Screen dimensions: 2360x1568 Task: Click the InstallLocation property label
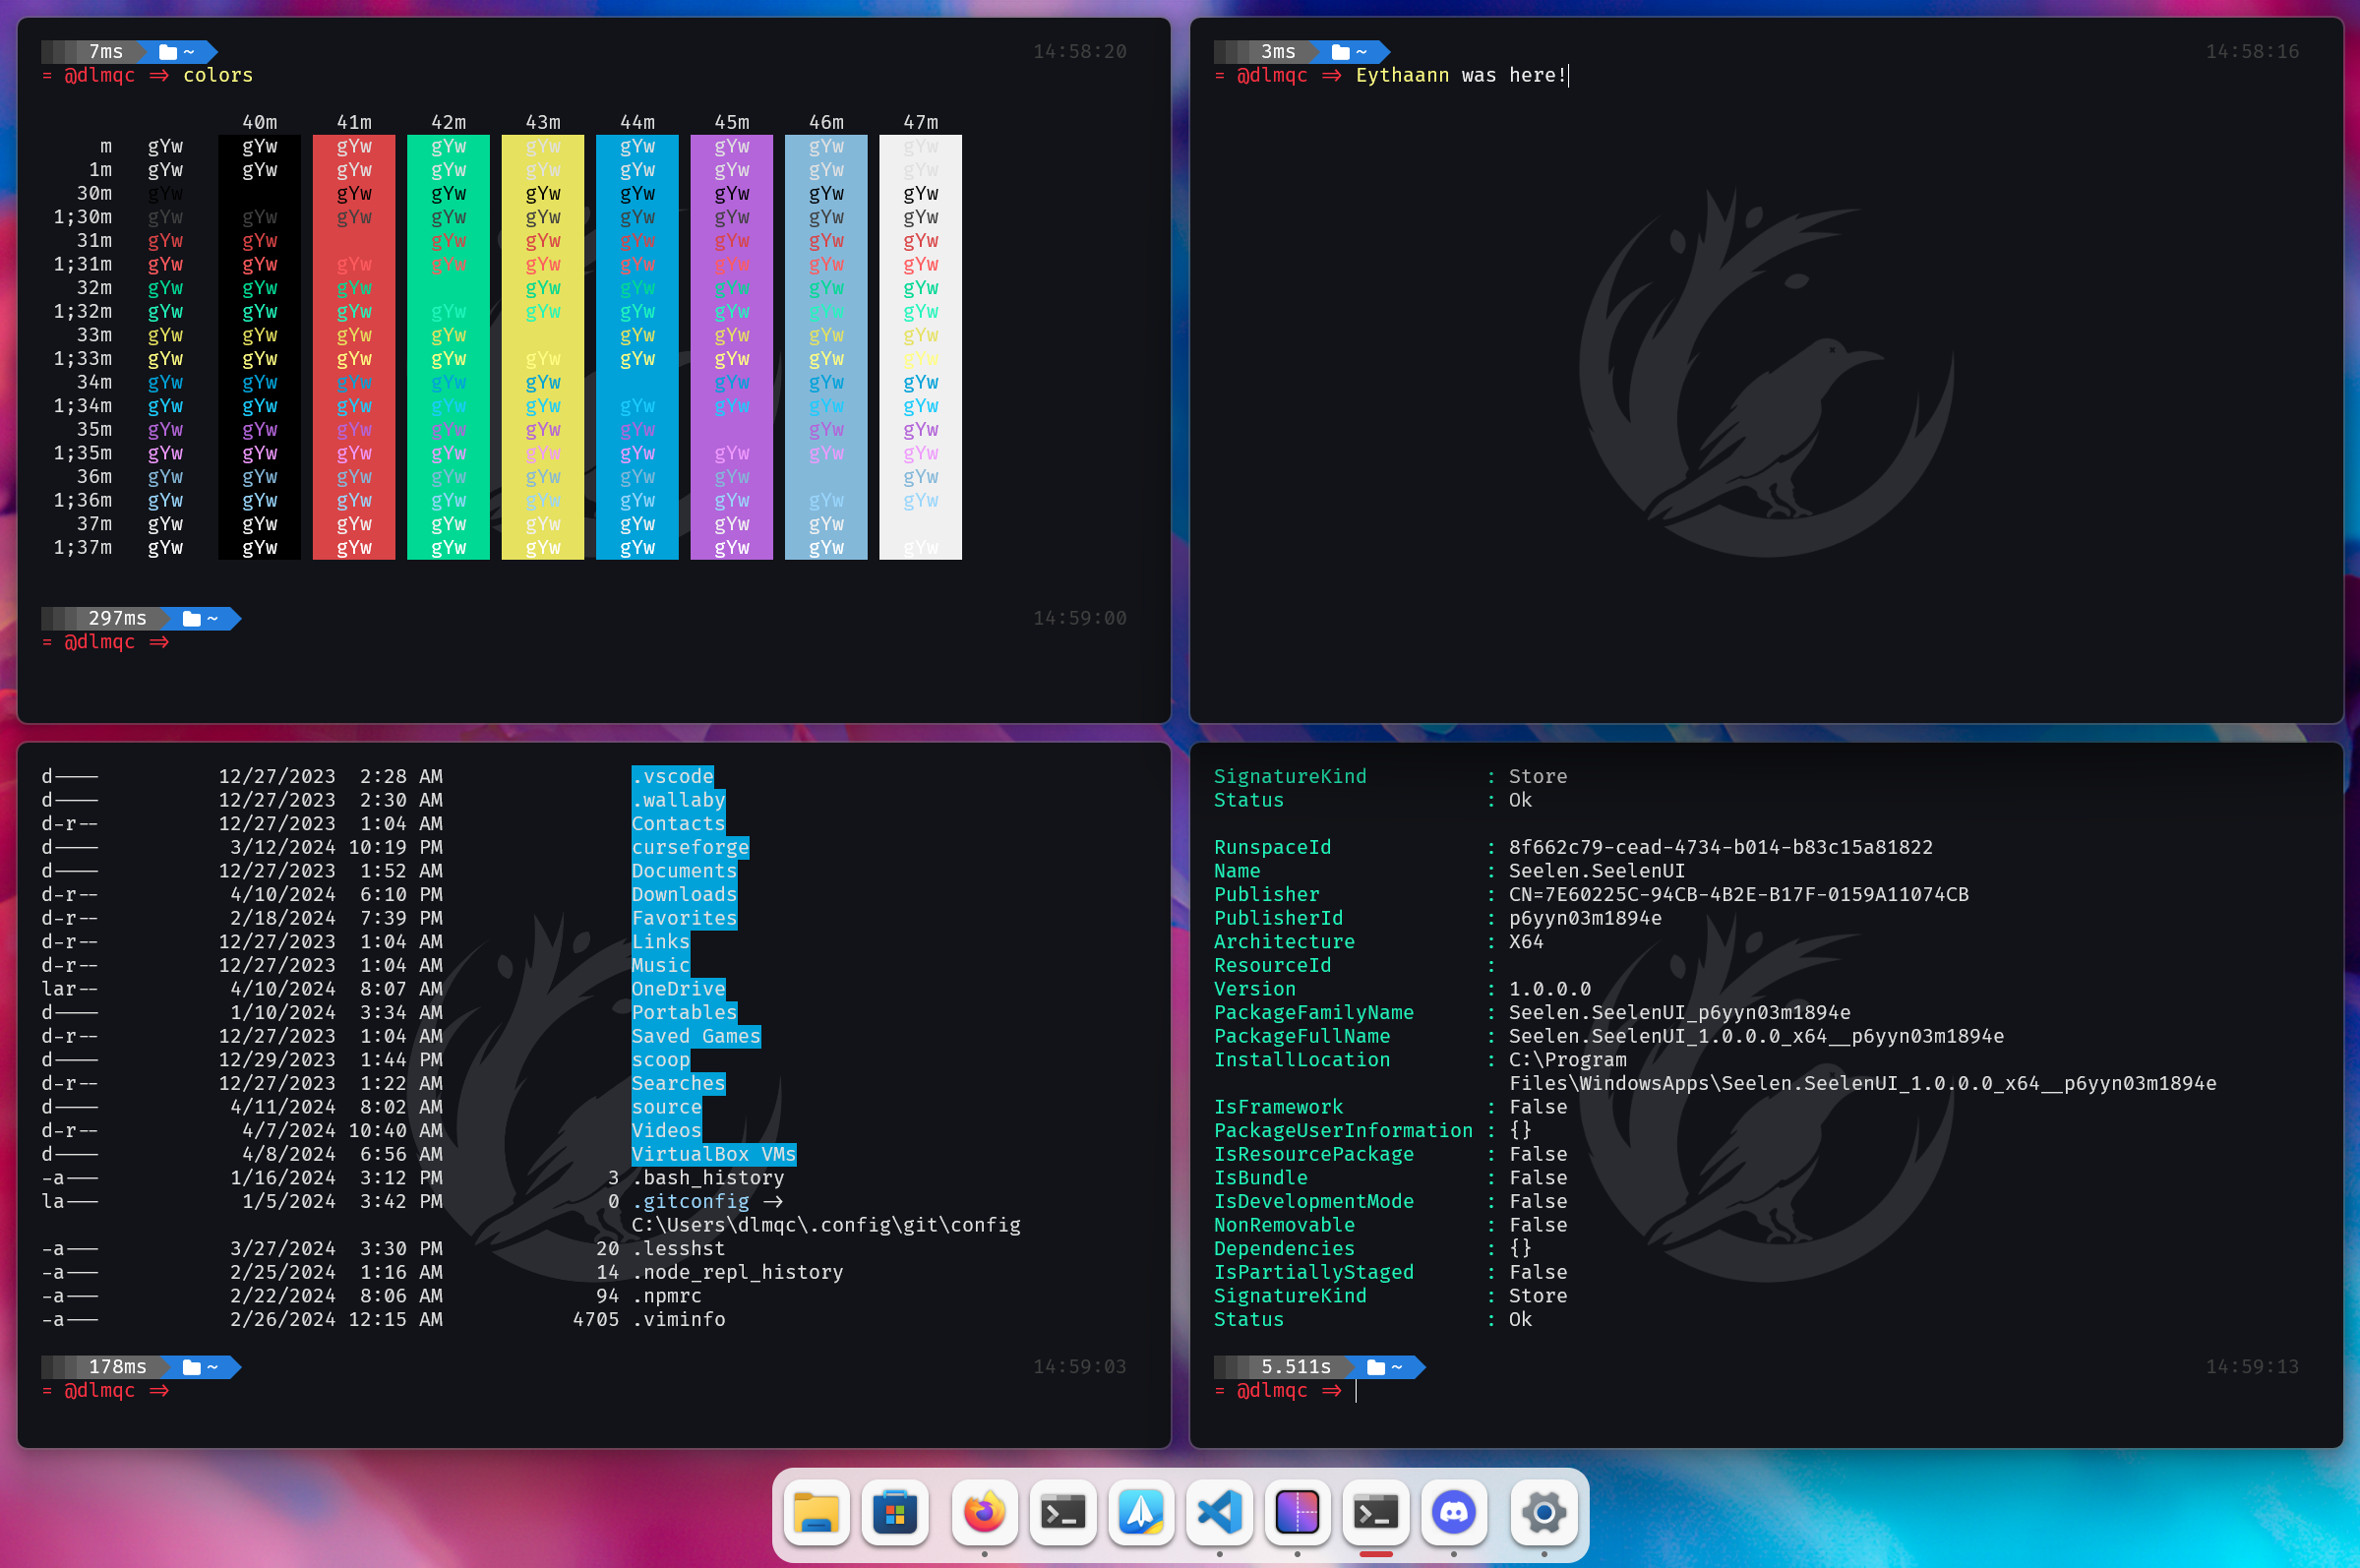[x=1301, y=1059]
